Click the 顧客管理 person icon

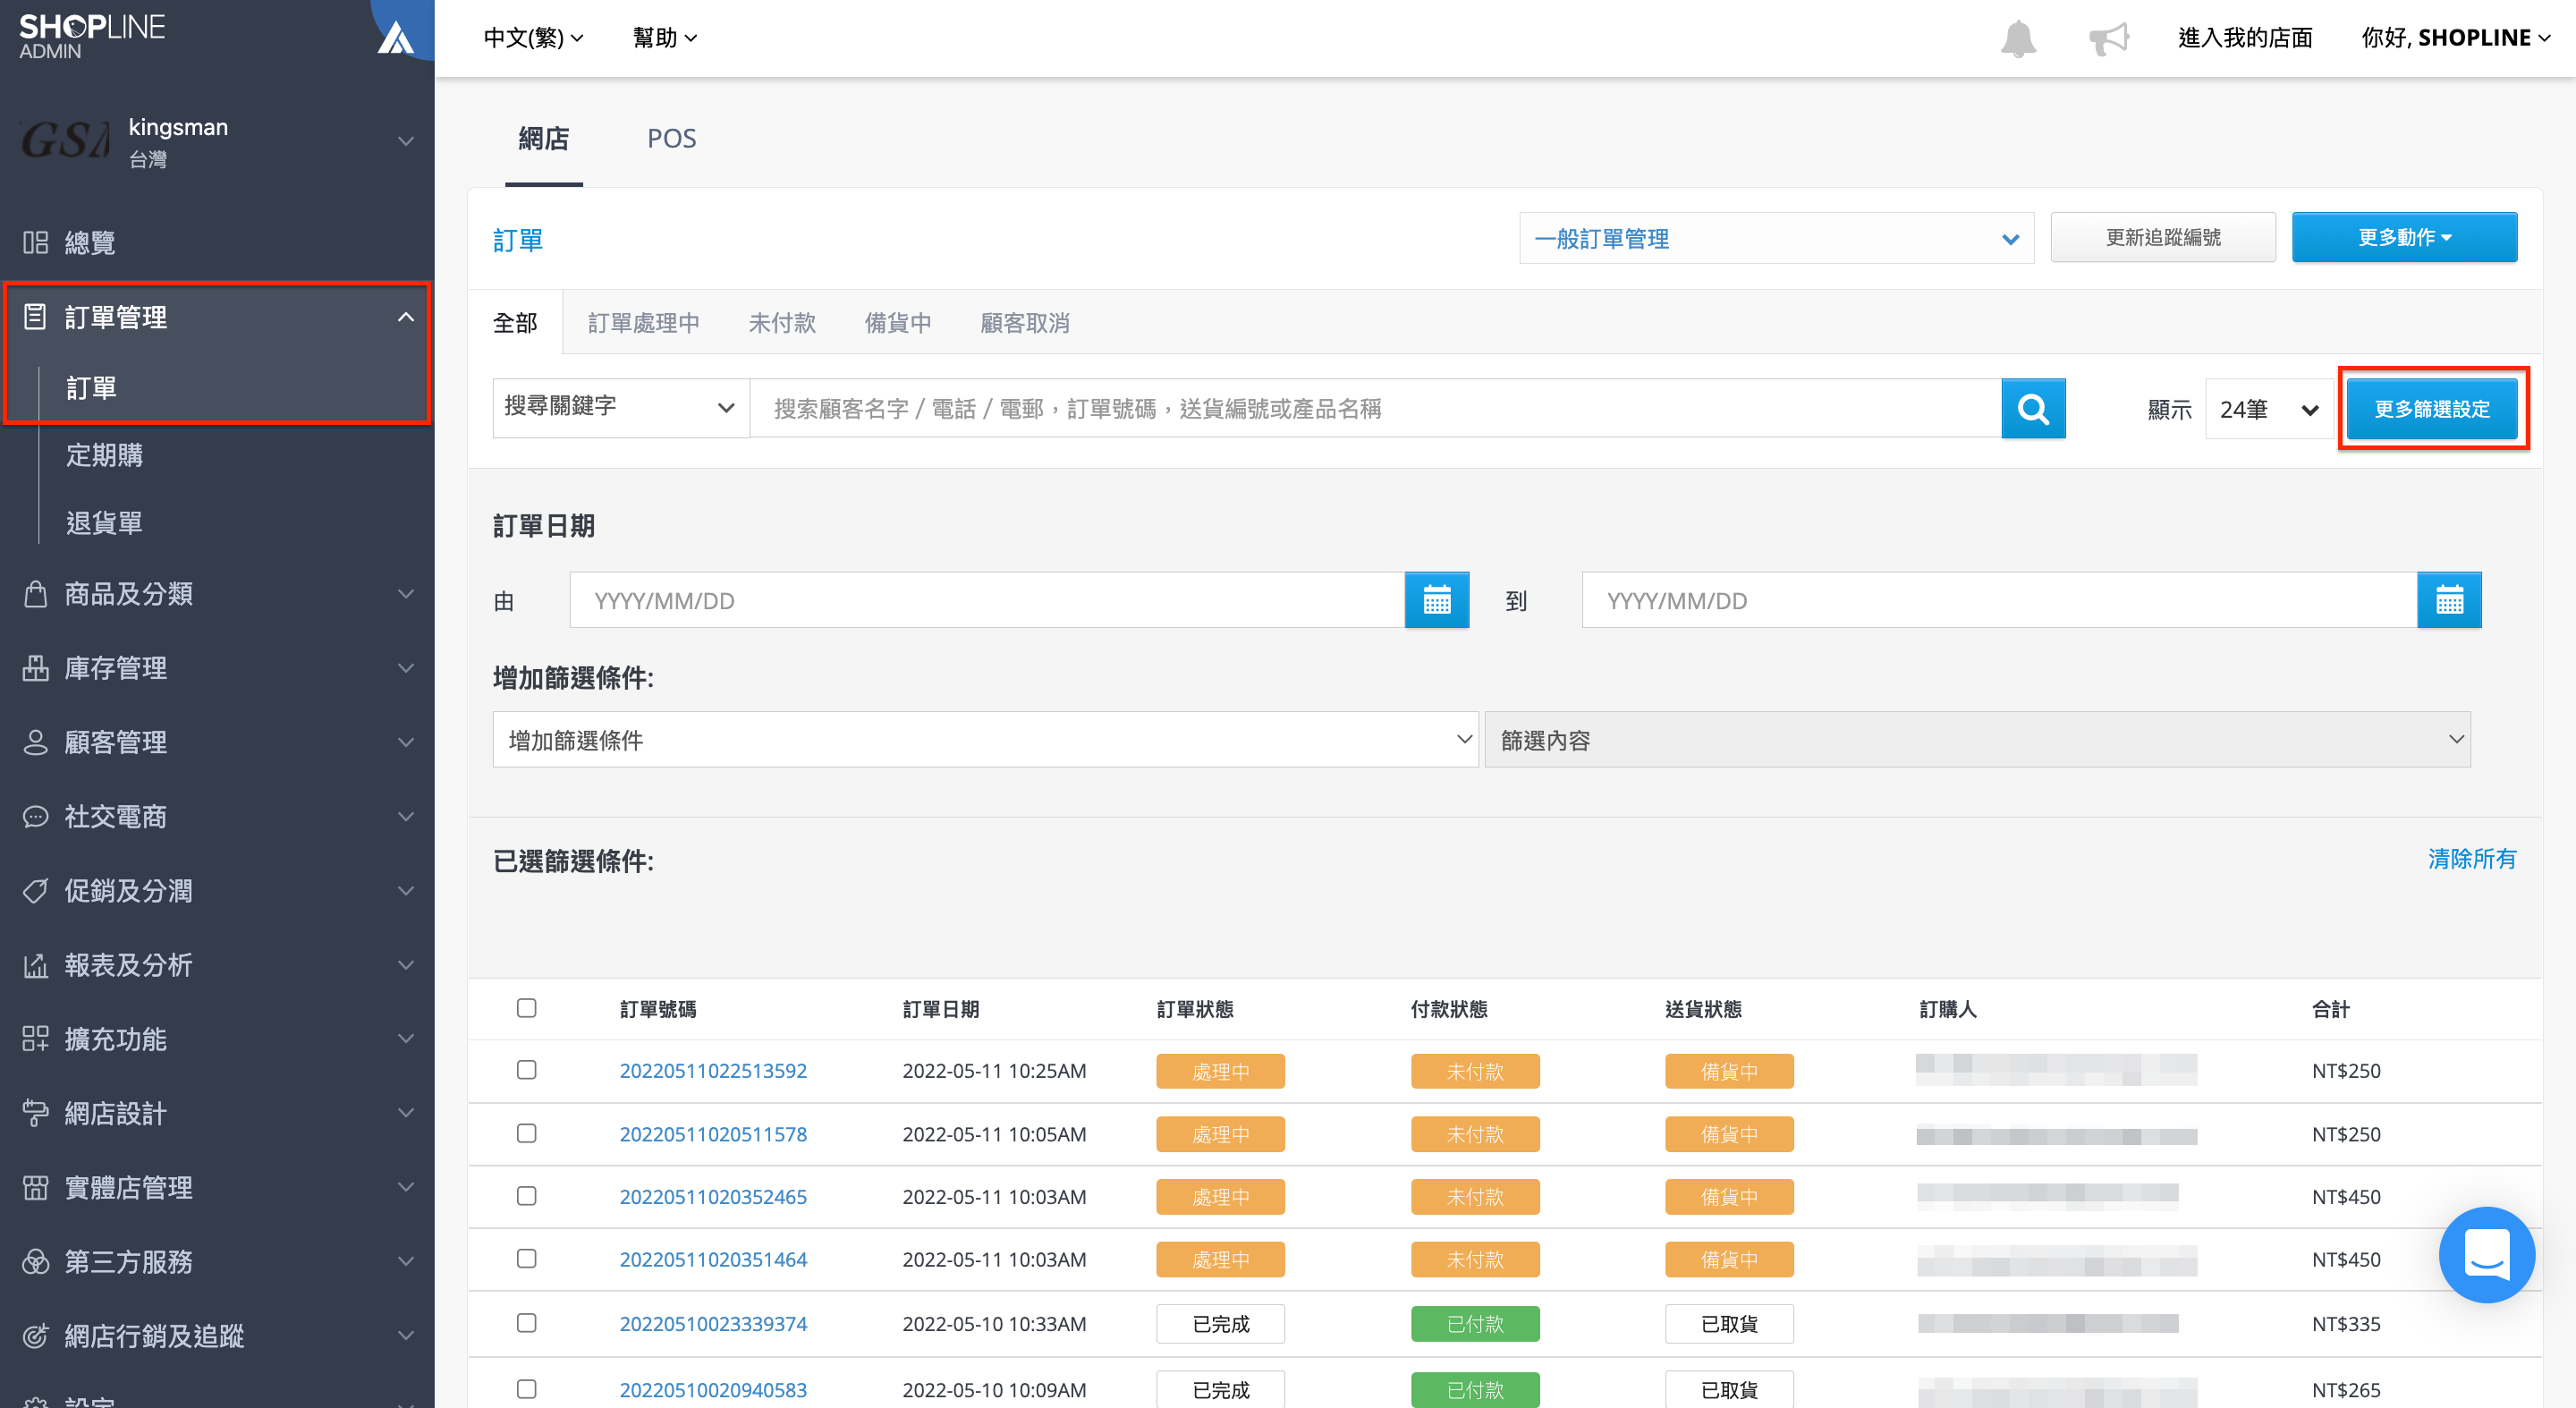(x=35, y=741)
